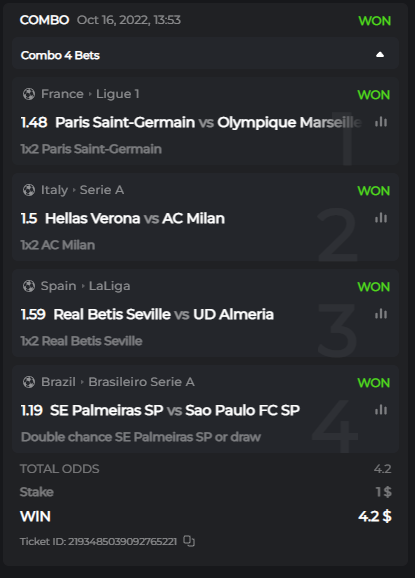Open Serie A league link
415x578 pixels.
[102, 190]
